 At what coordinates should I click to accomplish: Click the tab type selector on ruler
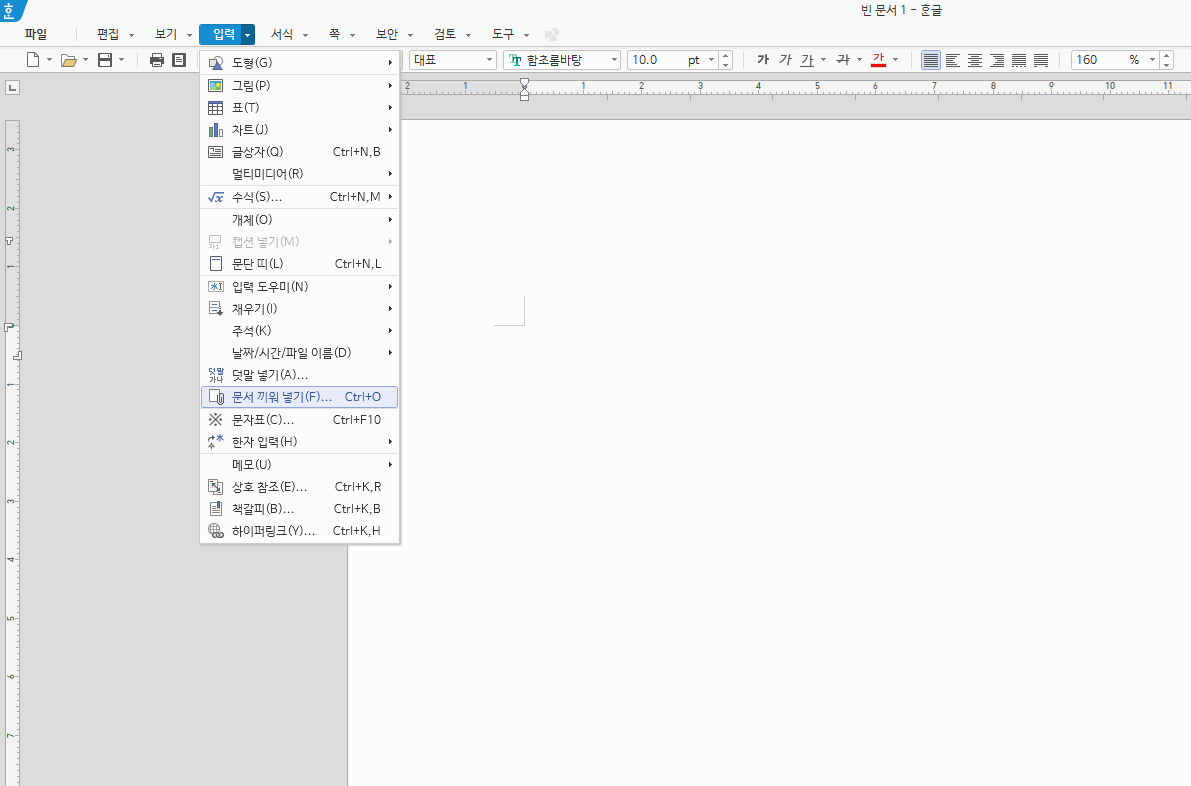pyautogui.click(x=12, y=88)
